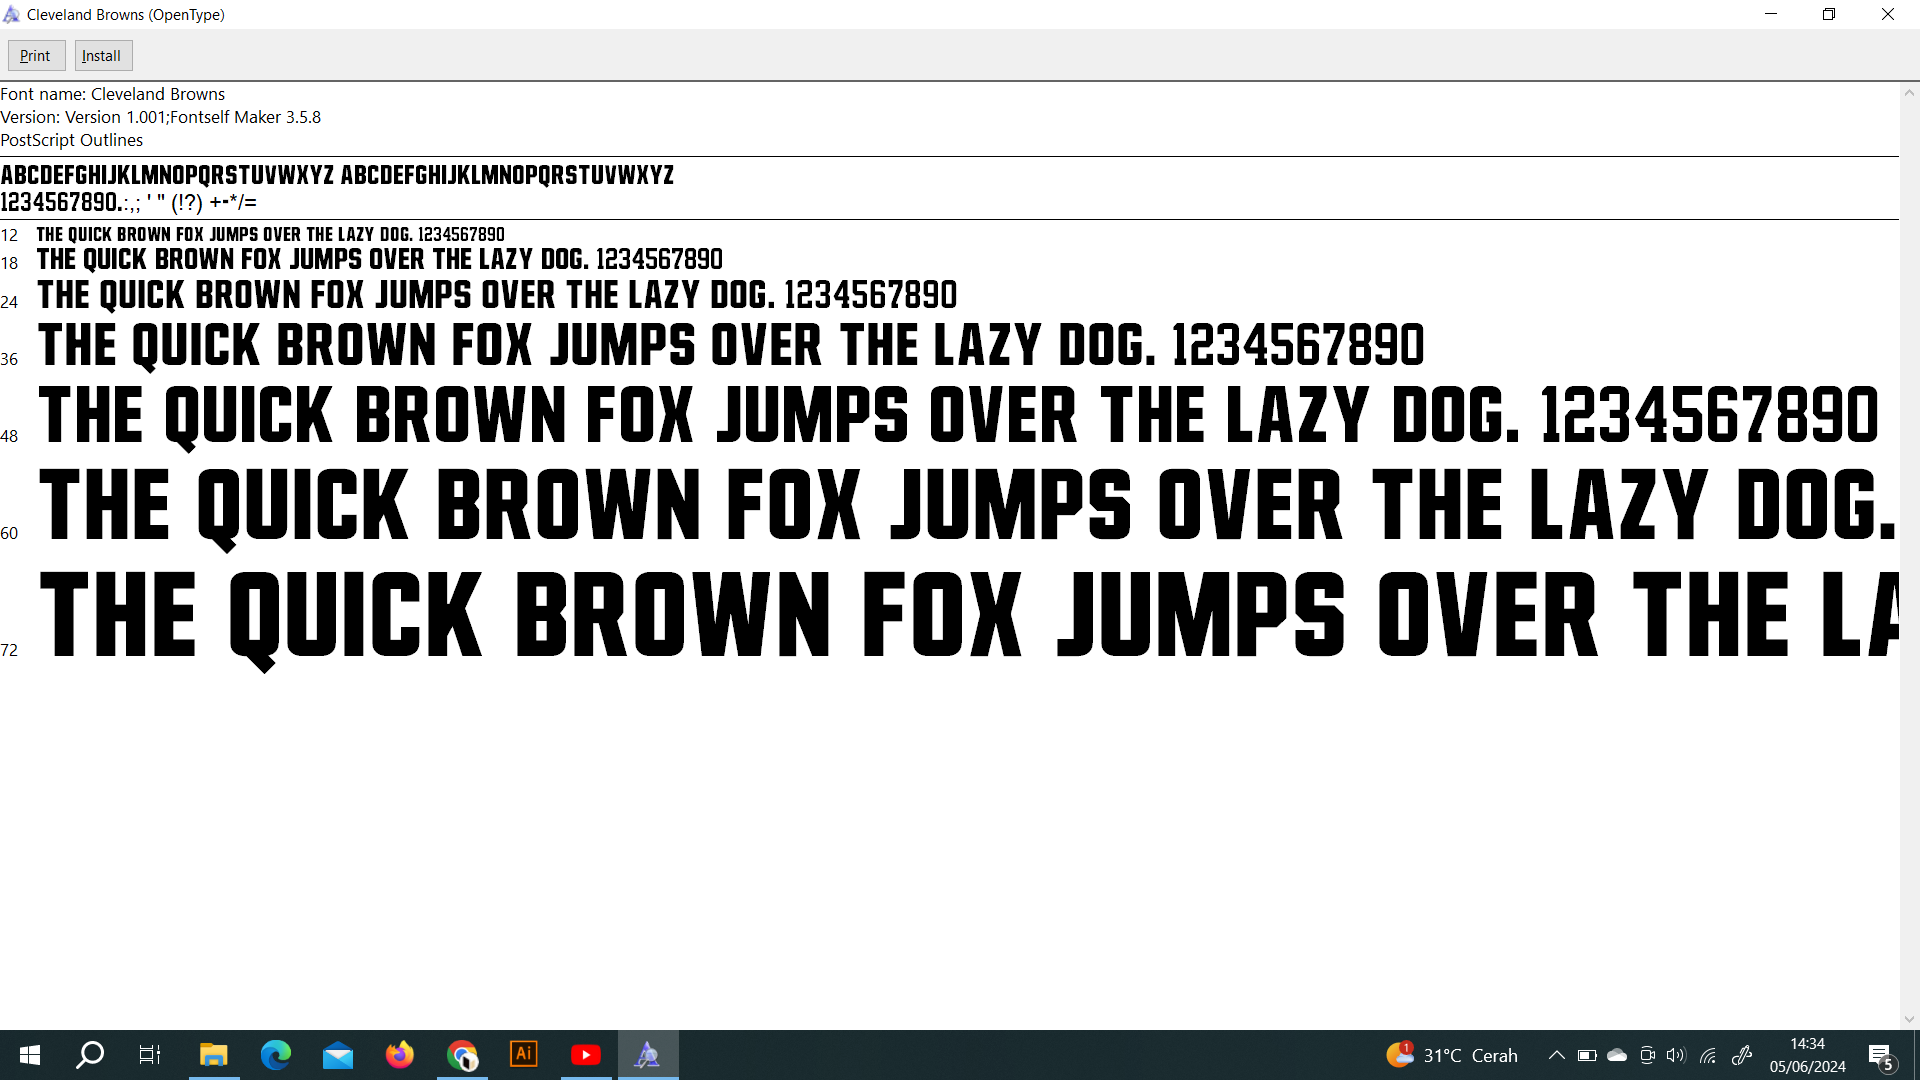Open the clock and date display

[x=1807, y=1055]
